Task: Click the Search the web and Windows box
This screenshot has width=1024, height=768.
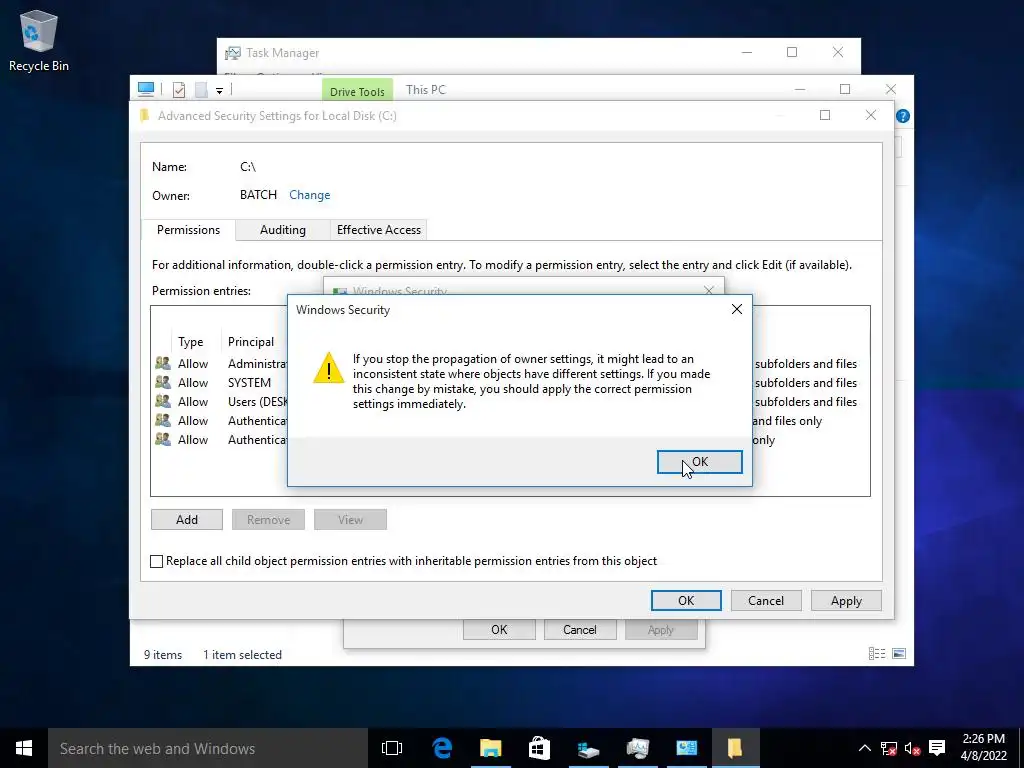Action: click(x=208, y=748)
